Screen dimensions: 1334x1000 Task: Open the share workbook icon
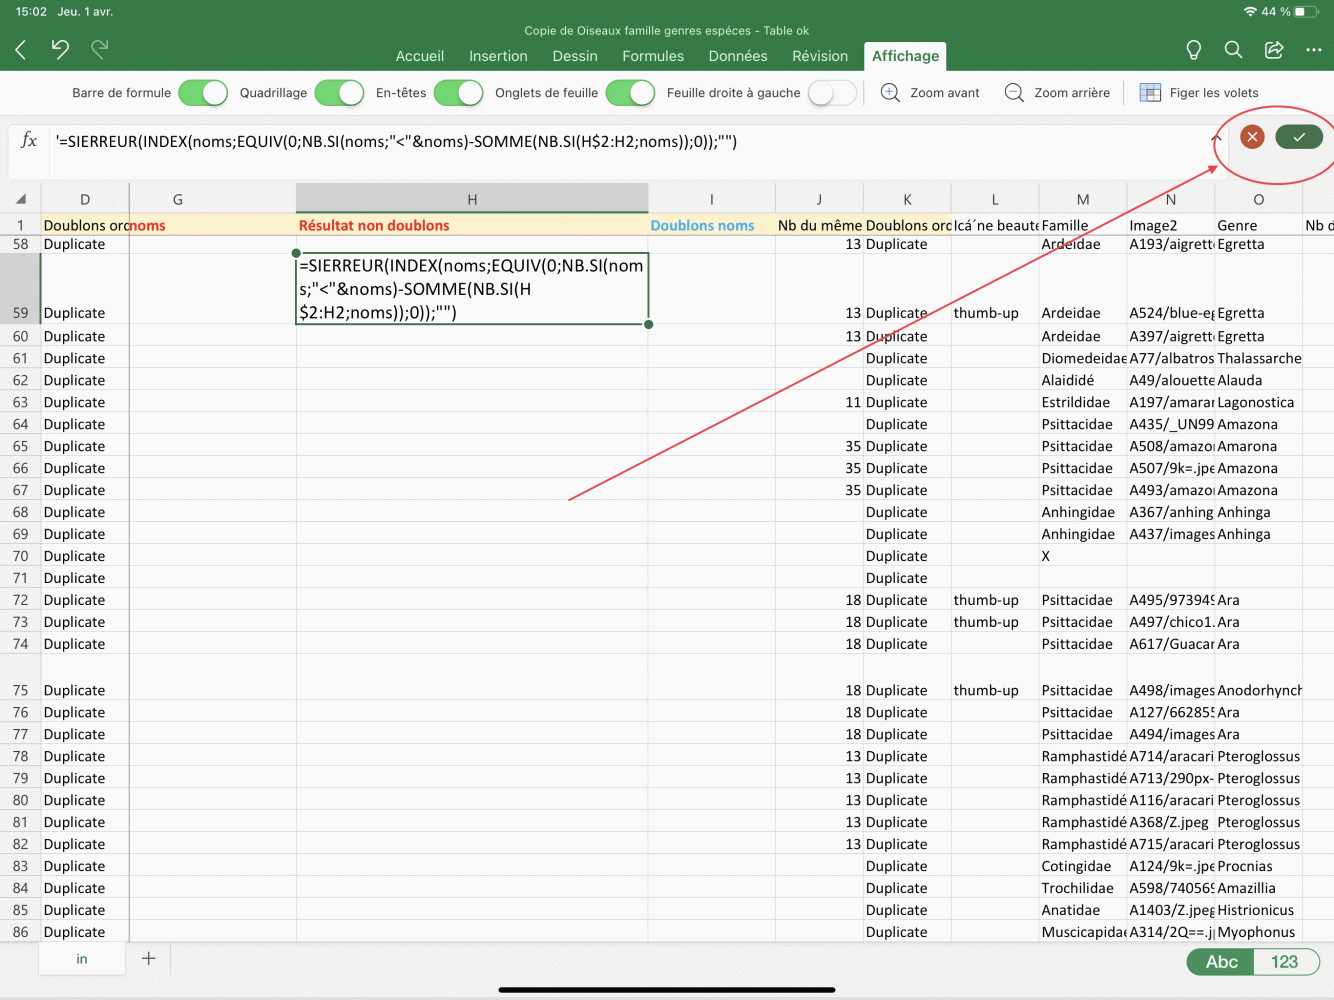click(x=1274, y=50)
